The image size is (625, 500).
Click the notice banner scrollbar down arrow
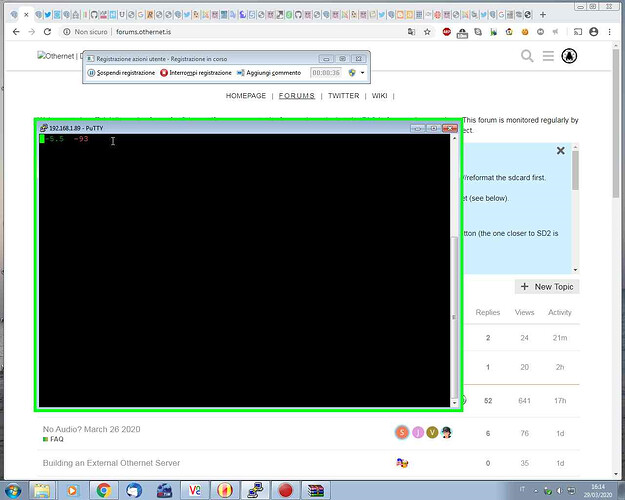pos(575,270)
